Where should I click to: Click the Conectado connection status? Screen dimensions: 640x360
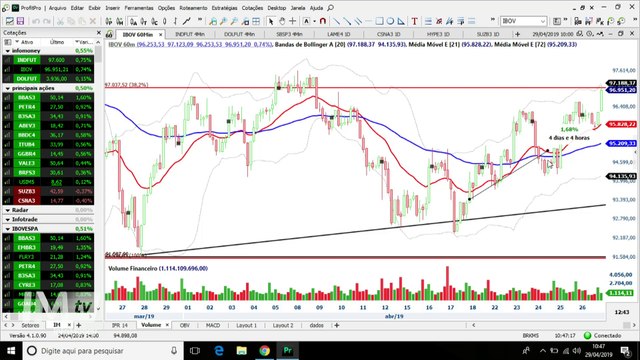click(x=602, y=336)
